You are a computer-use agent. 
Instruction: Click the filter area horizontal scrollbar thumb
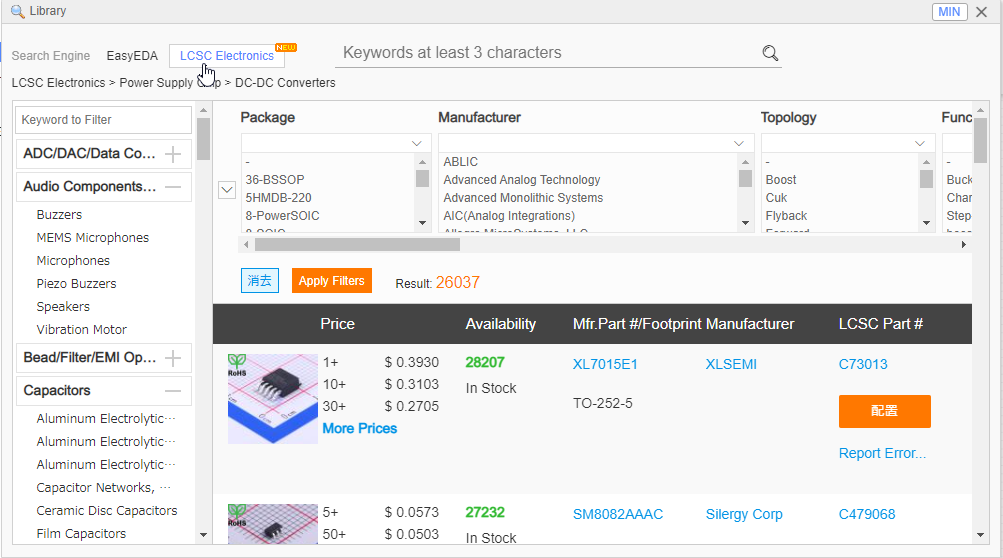[357, 244]
